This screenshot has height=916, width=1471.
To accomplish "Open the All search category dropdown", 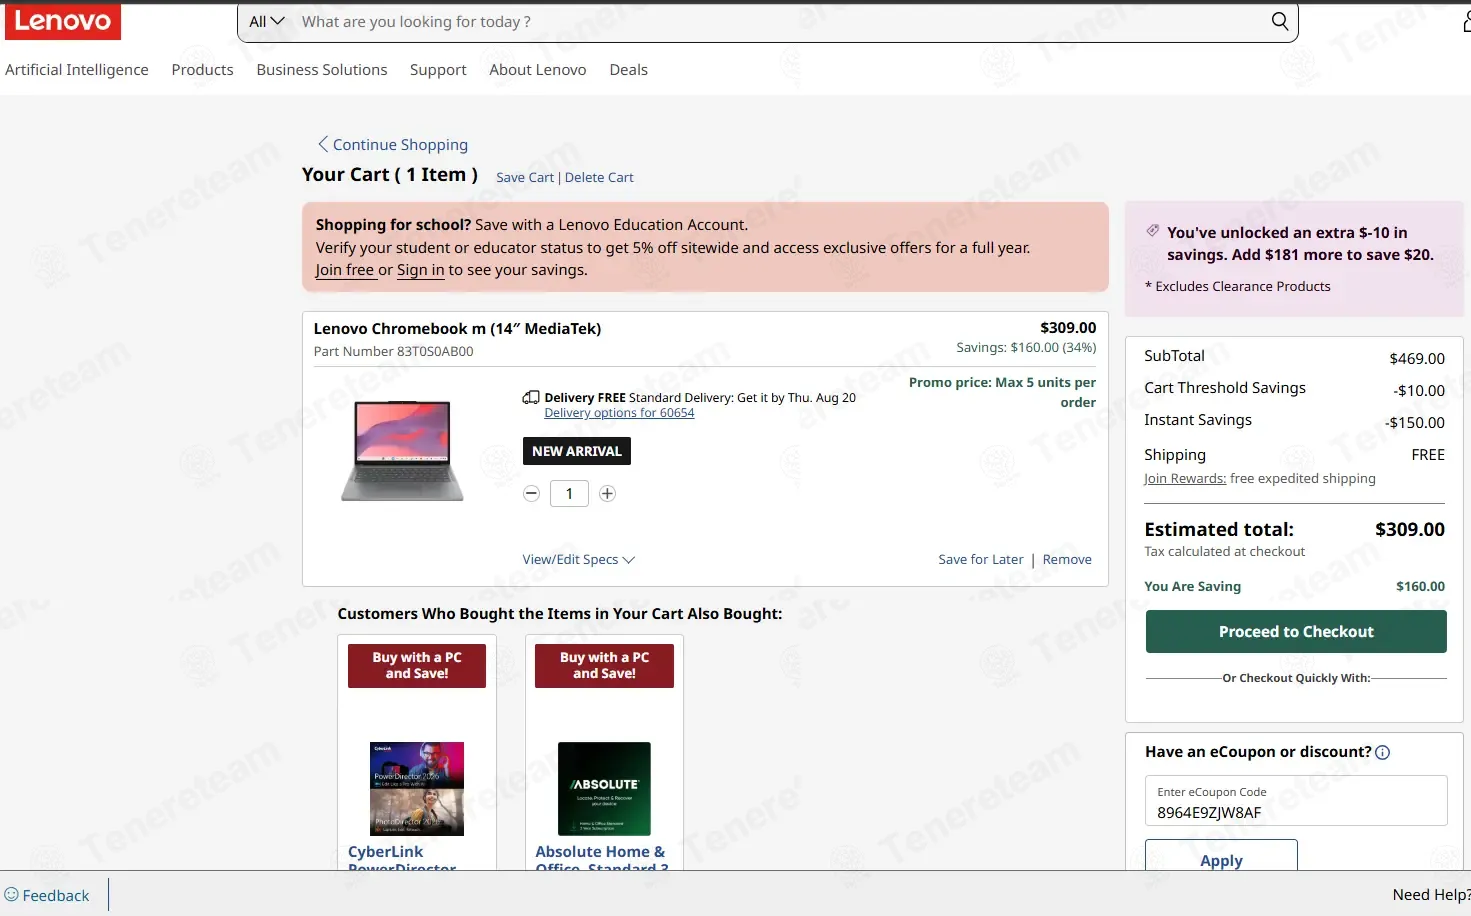I will click(x=267, y=21).
